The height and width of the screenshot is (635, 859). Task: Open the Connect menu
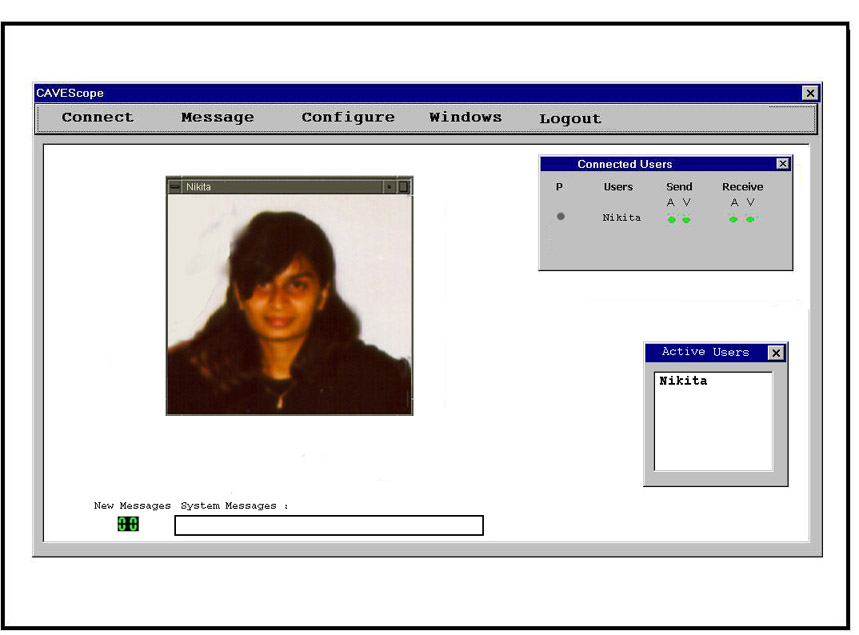[x=98, y=117]
